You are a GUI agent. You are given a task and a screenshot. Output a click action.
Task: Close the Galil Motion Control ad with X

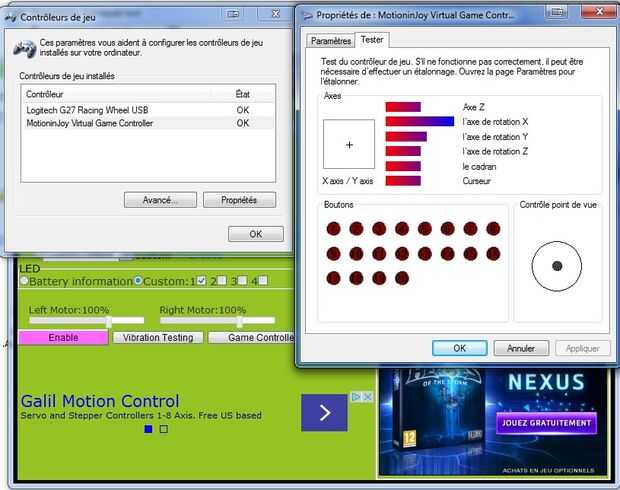point(368,396)
